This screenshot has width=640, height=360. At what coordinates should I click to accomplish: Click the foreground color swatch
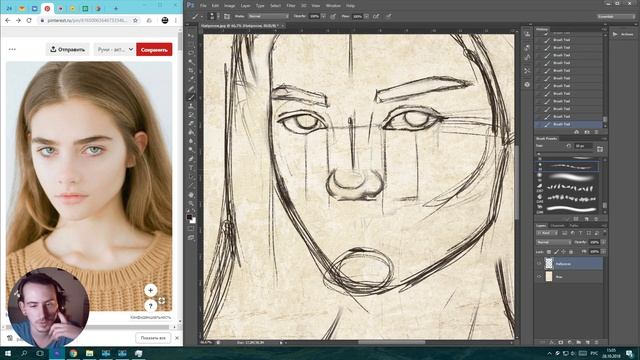pos(189,218)
